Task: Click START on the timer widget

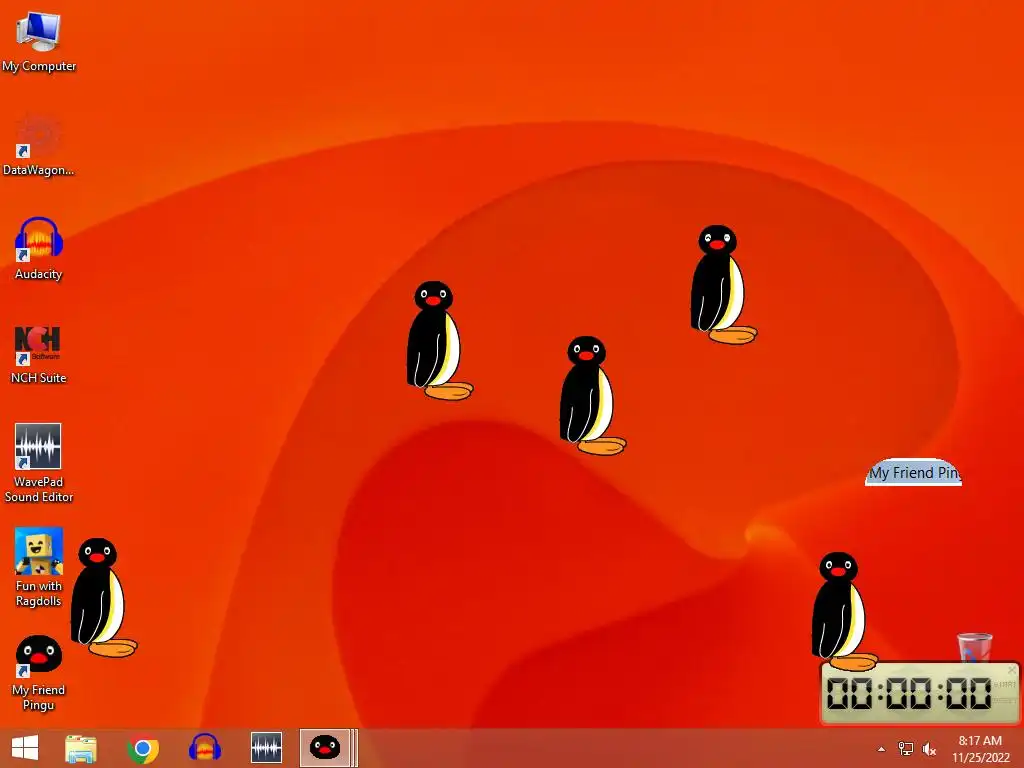Action: pos(1004,684)
